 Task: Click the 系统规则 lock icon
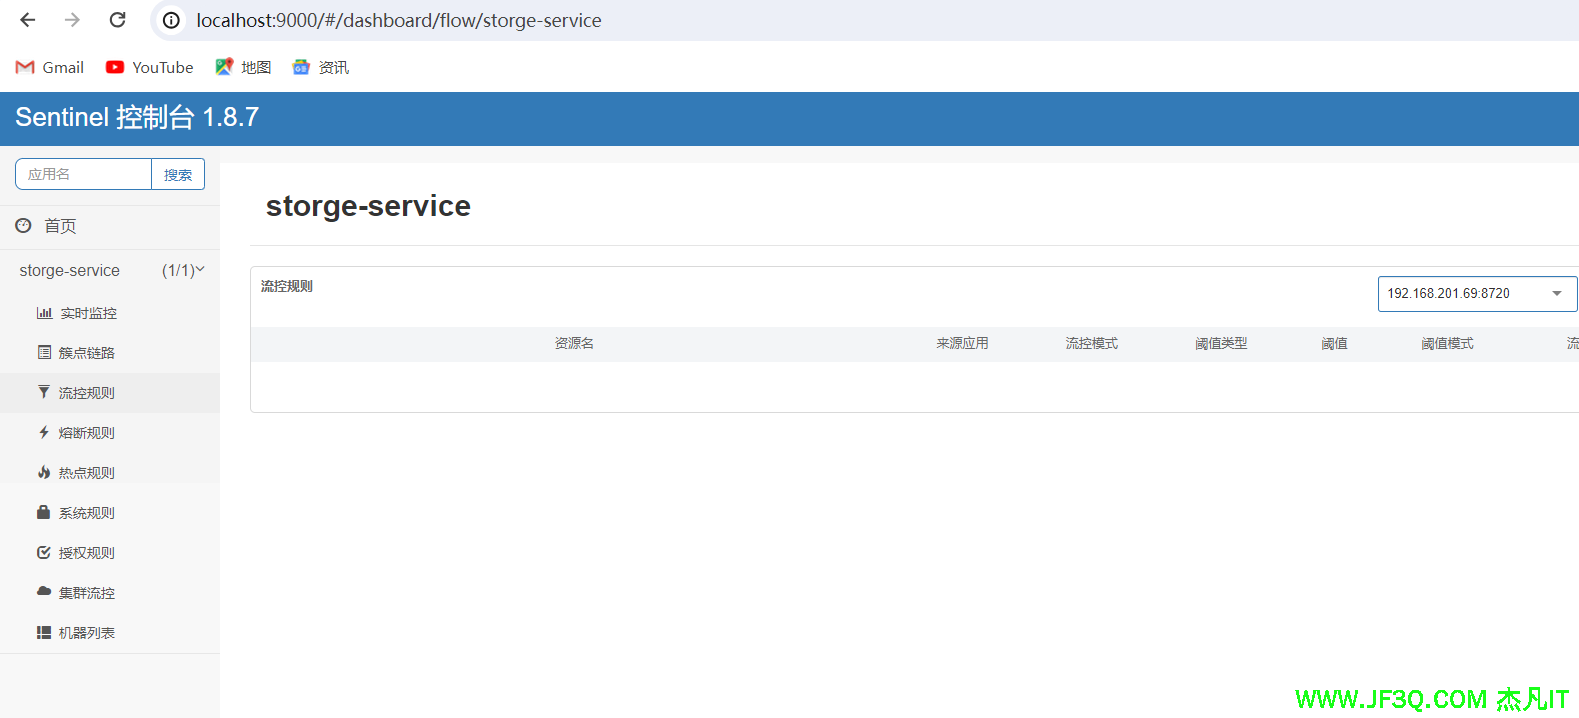point(44,512)
